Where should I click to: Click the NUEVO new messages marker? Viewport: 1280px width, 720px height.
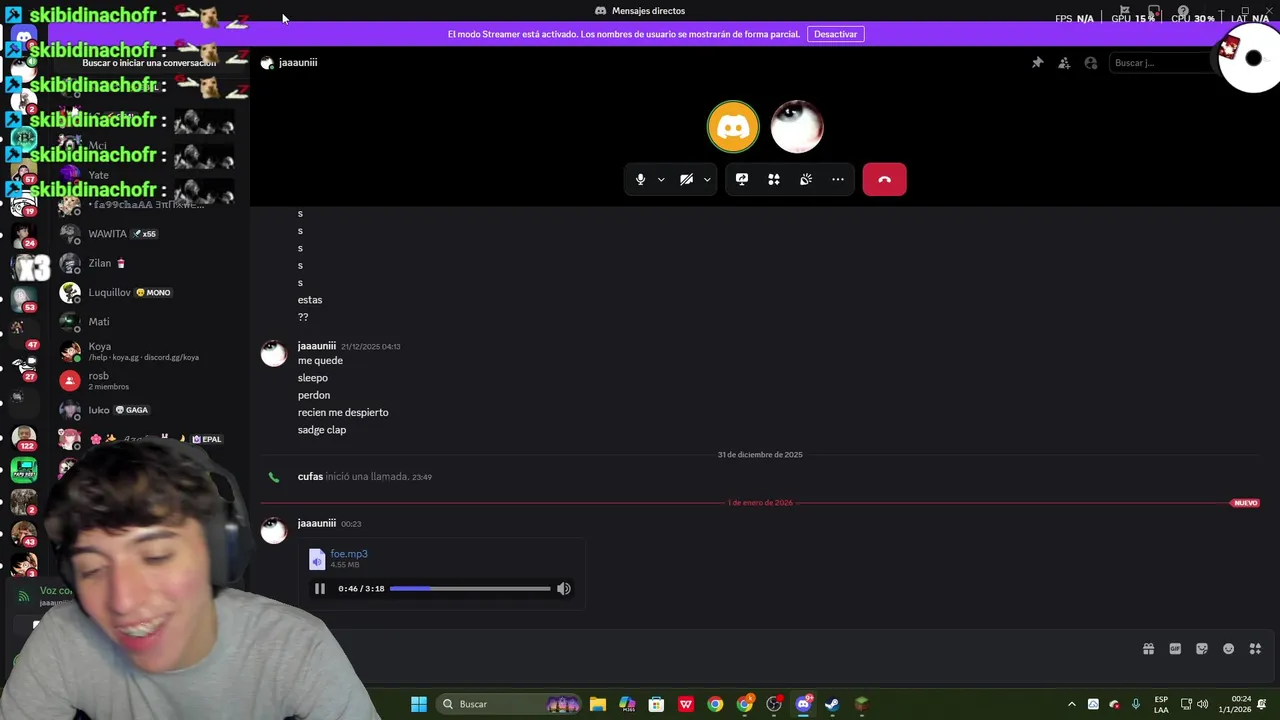click(x=1245, y=503)
